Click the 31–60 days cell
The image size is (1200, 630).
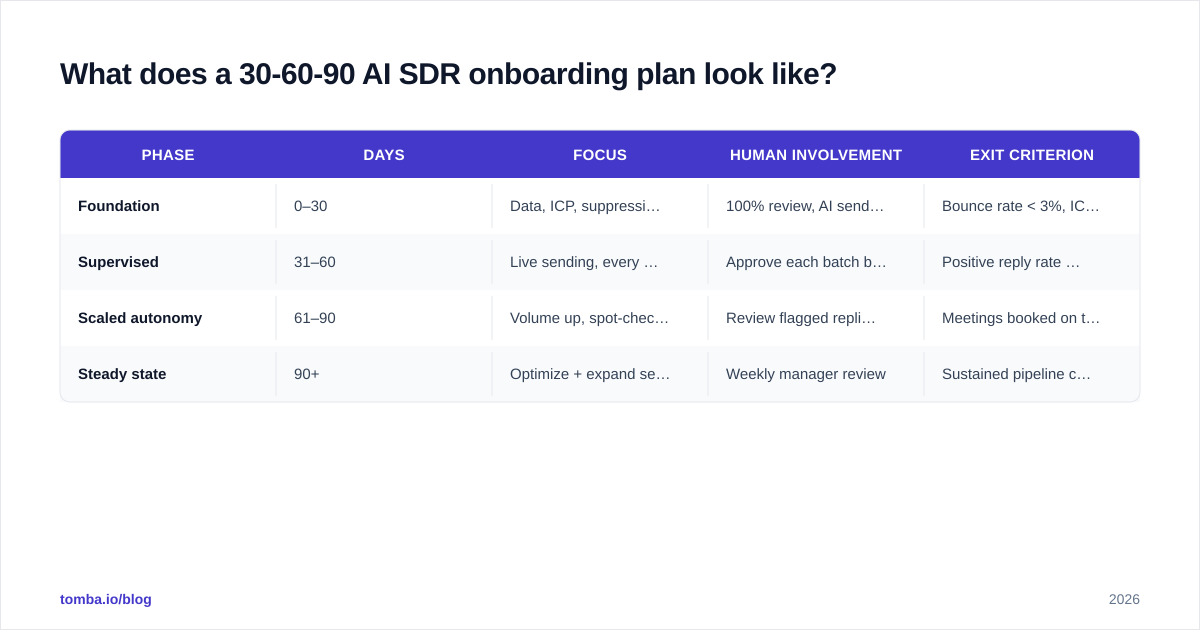pos(384,262)
